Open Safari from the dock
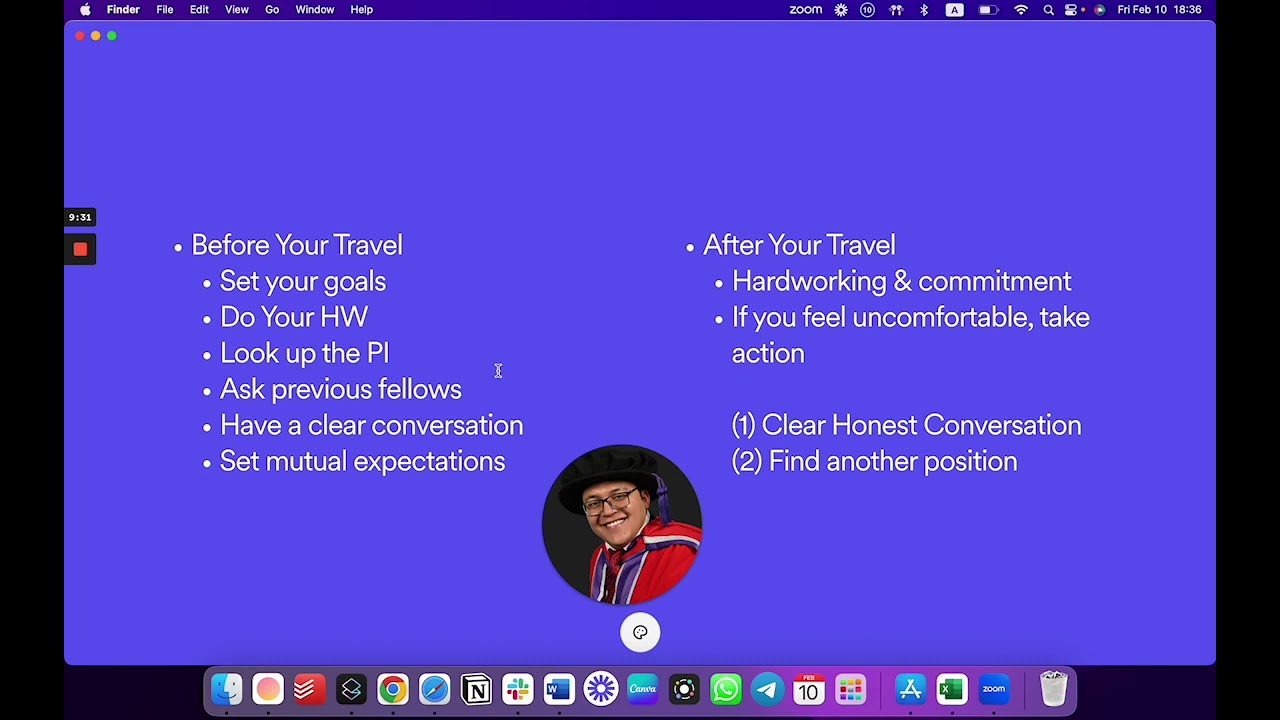The height and width of the screenshot is (720, 1280). click(434, 689)
